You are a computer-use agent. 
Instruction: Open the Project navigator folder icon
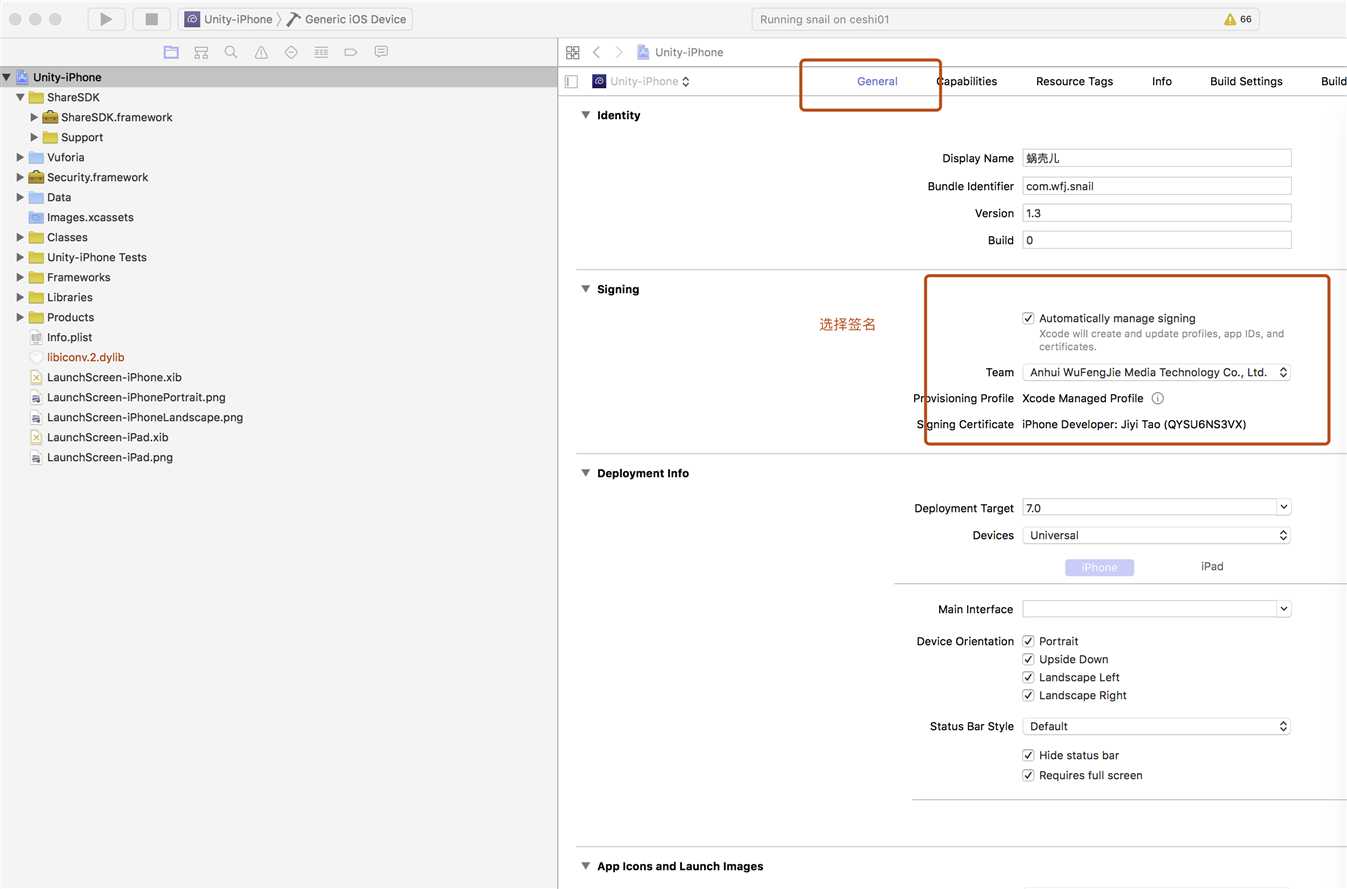[x=171, y=52]
